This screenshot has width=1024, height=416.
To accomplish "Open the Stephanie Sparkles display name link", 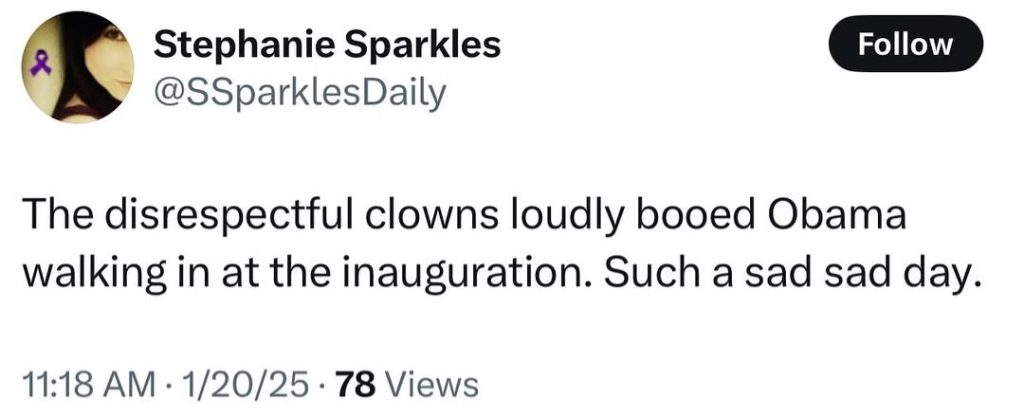I will (326, 44).
